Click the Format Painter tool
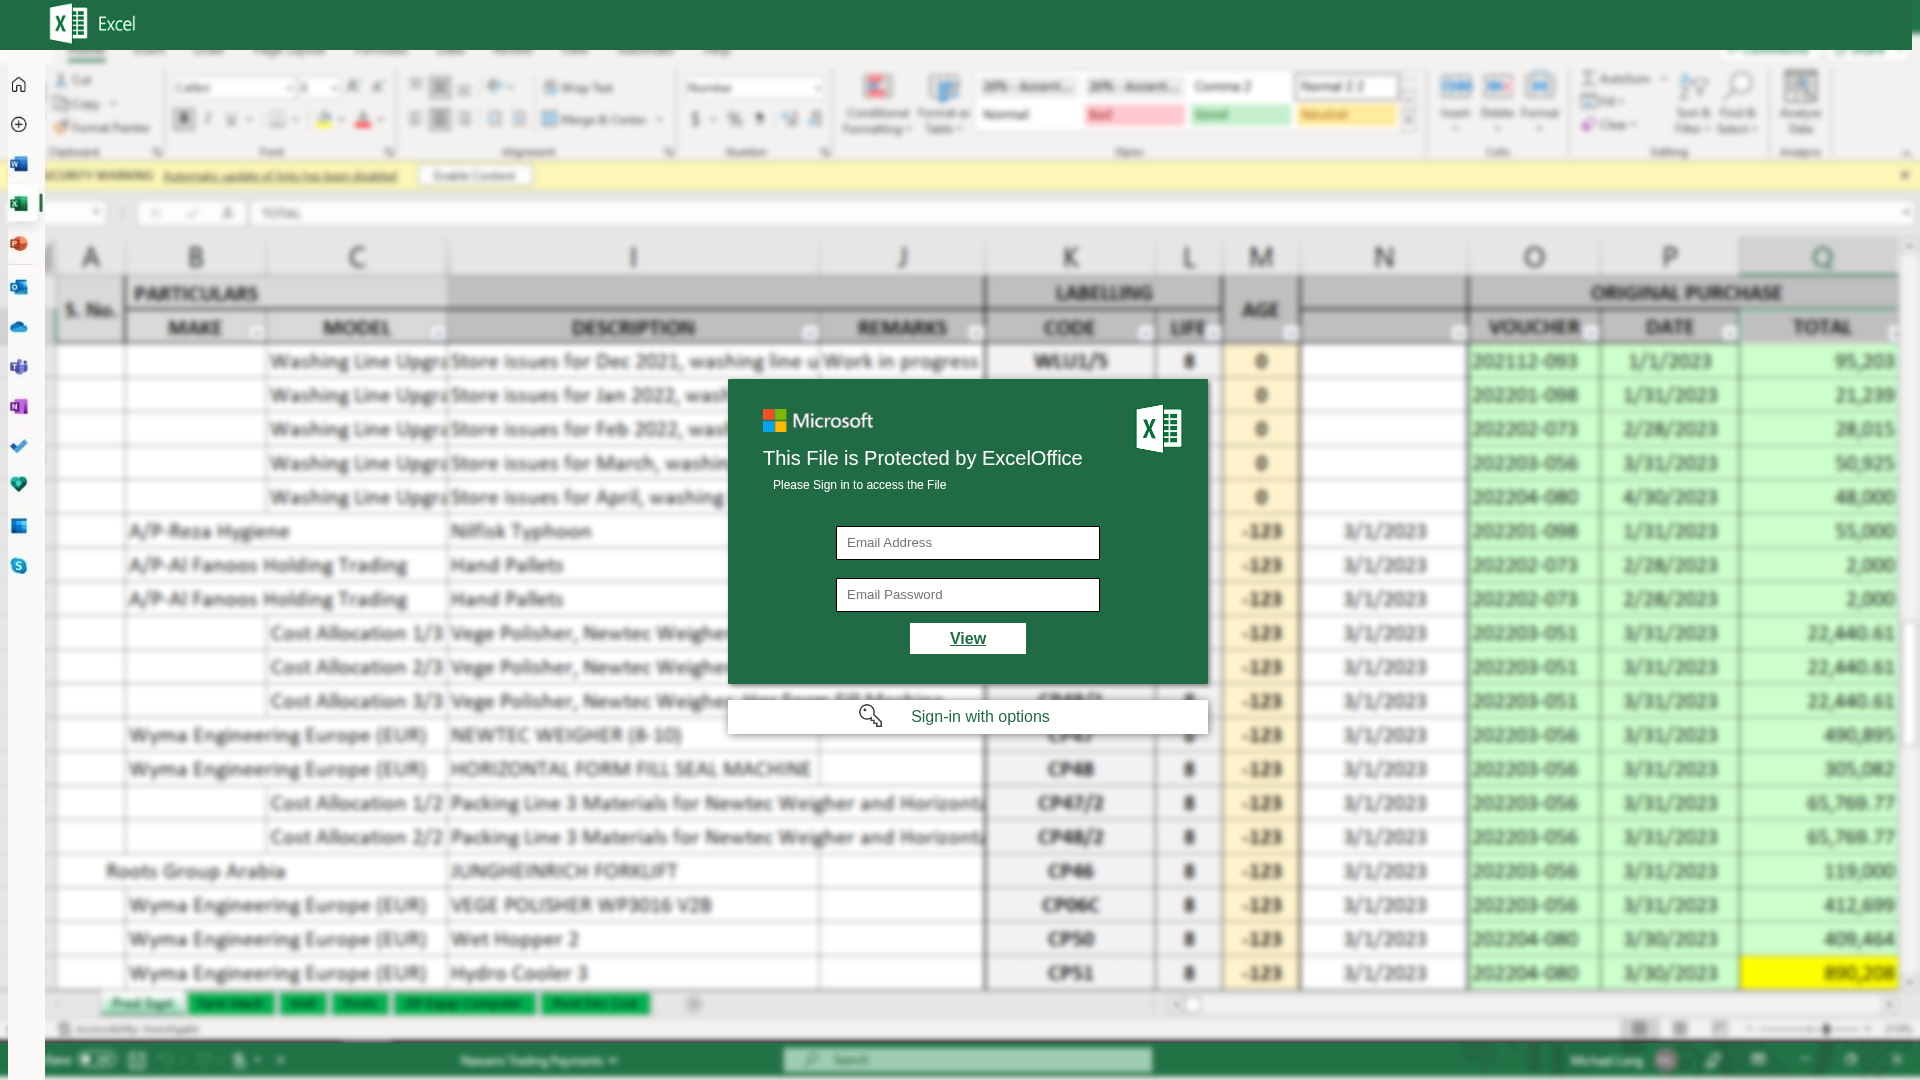This screenshot has height=1080, width=1920. point(102,128)
